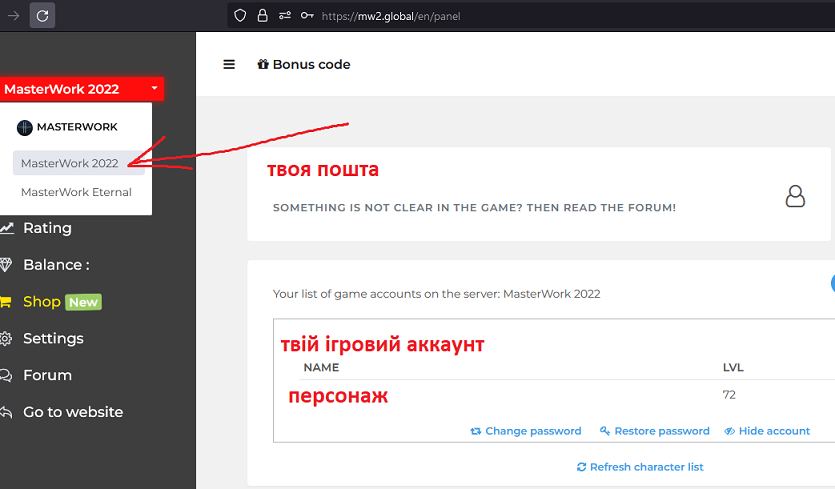Click the Forum chat bubbles icon
Screen dimensions: 835x489
[x=6, y=376]
